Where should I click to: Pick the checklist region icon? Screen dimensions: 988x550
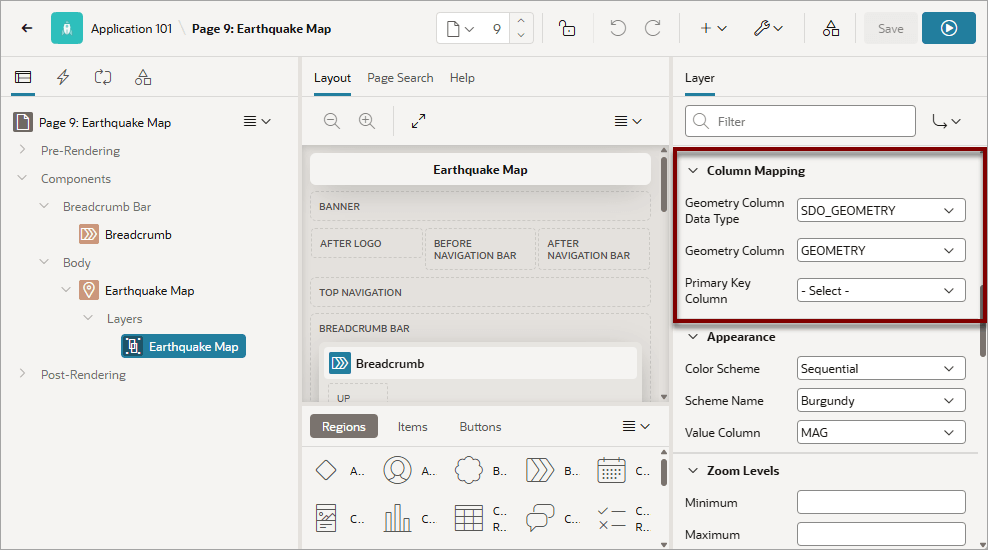[611, 518]
